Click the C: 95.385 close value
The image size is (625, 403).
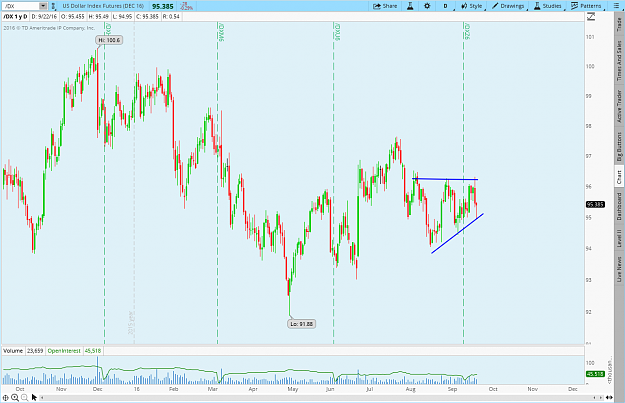(147, 17)
